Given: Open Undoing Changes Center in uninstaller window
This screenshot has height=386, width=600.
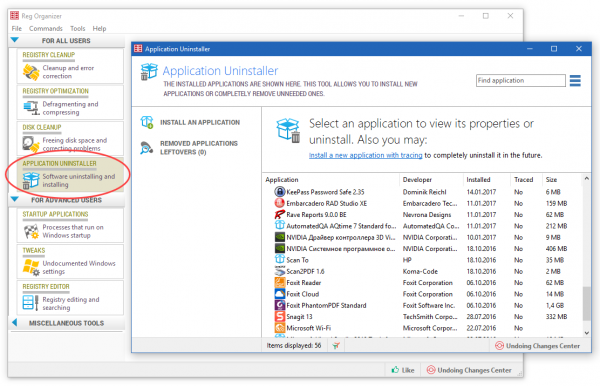Looking at the screenshot, I should click(x=537, y=346).
